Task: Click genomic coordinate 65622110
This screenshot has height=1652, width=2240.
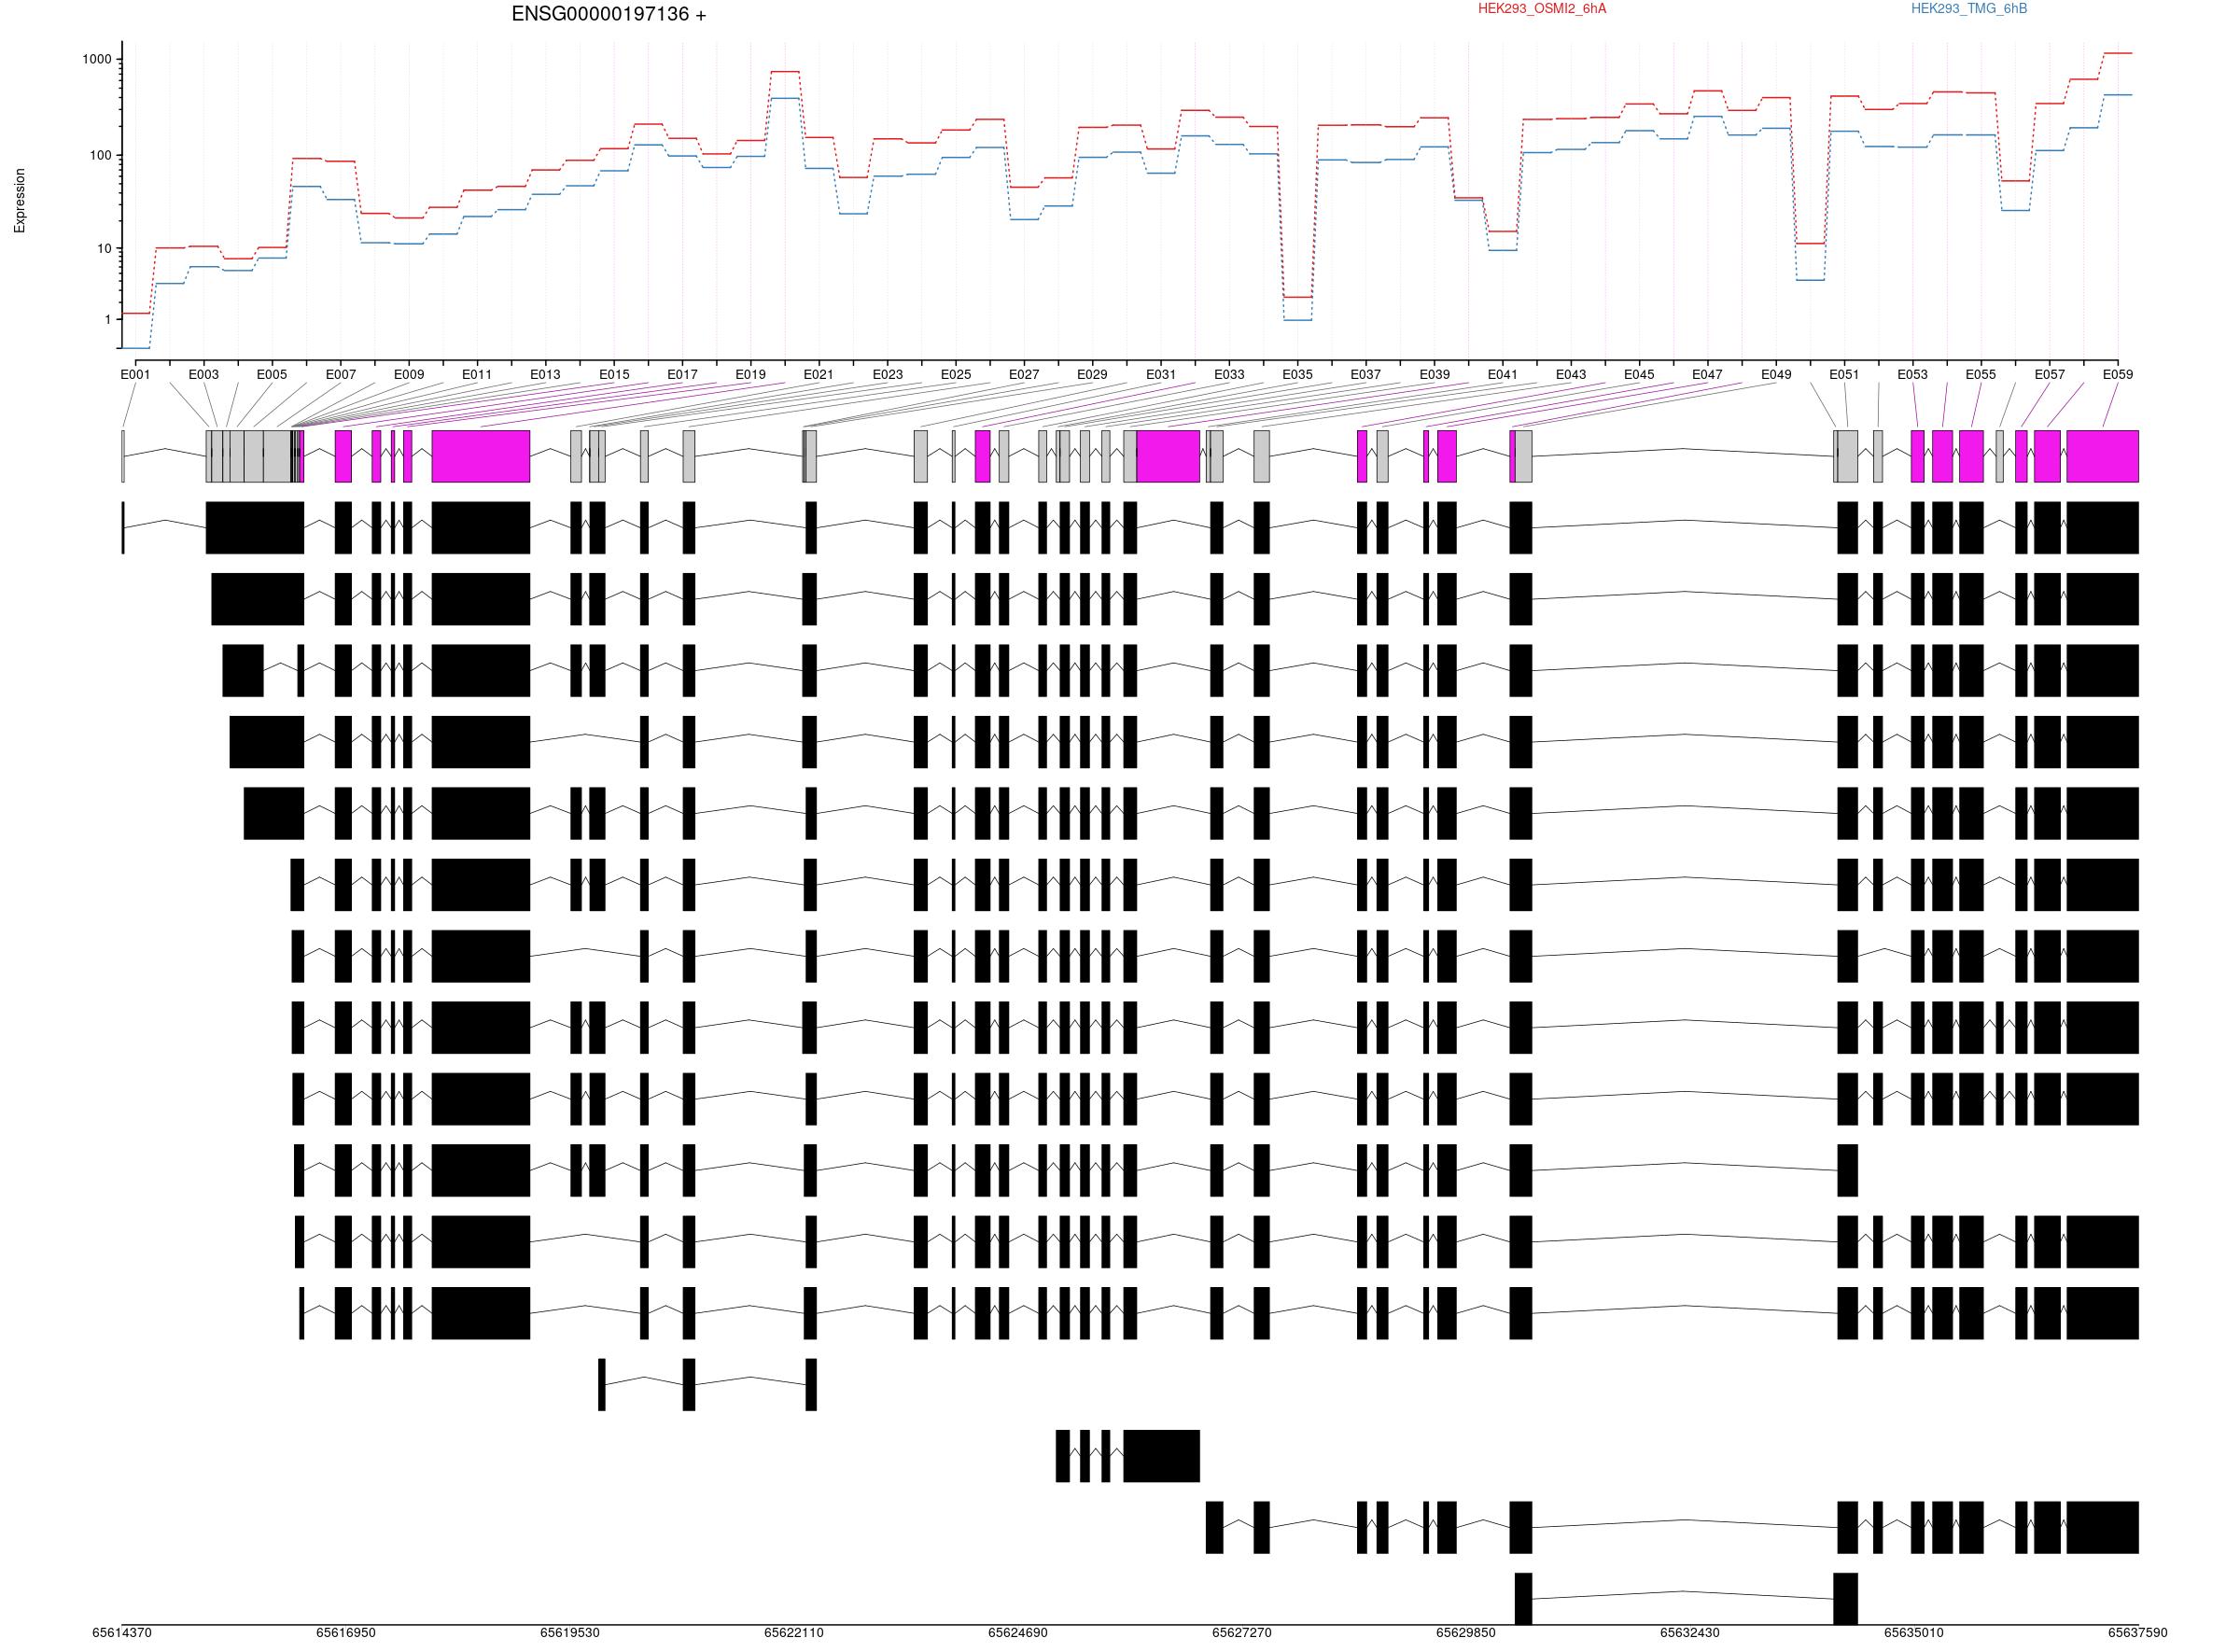Action: point(794,1633)
